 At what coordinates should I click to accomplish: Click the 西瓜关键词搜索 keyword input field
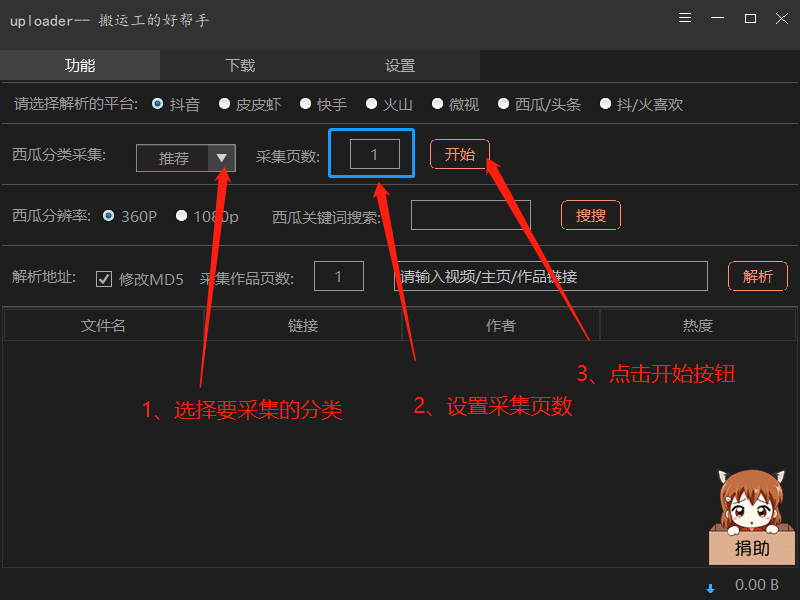click(470, 215)
